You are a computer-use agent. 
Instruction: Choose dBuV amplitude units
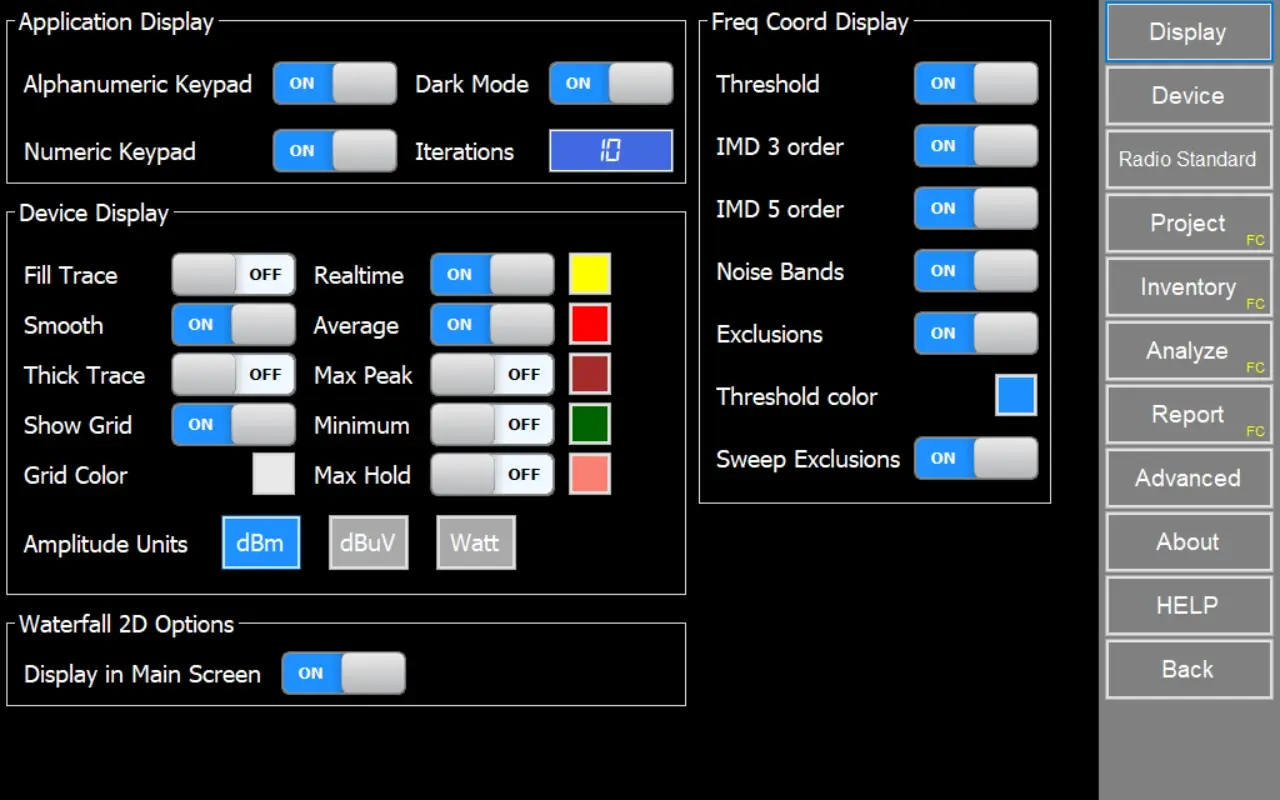coord(368,543)
